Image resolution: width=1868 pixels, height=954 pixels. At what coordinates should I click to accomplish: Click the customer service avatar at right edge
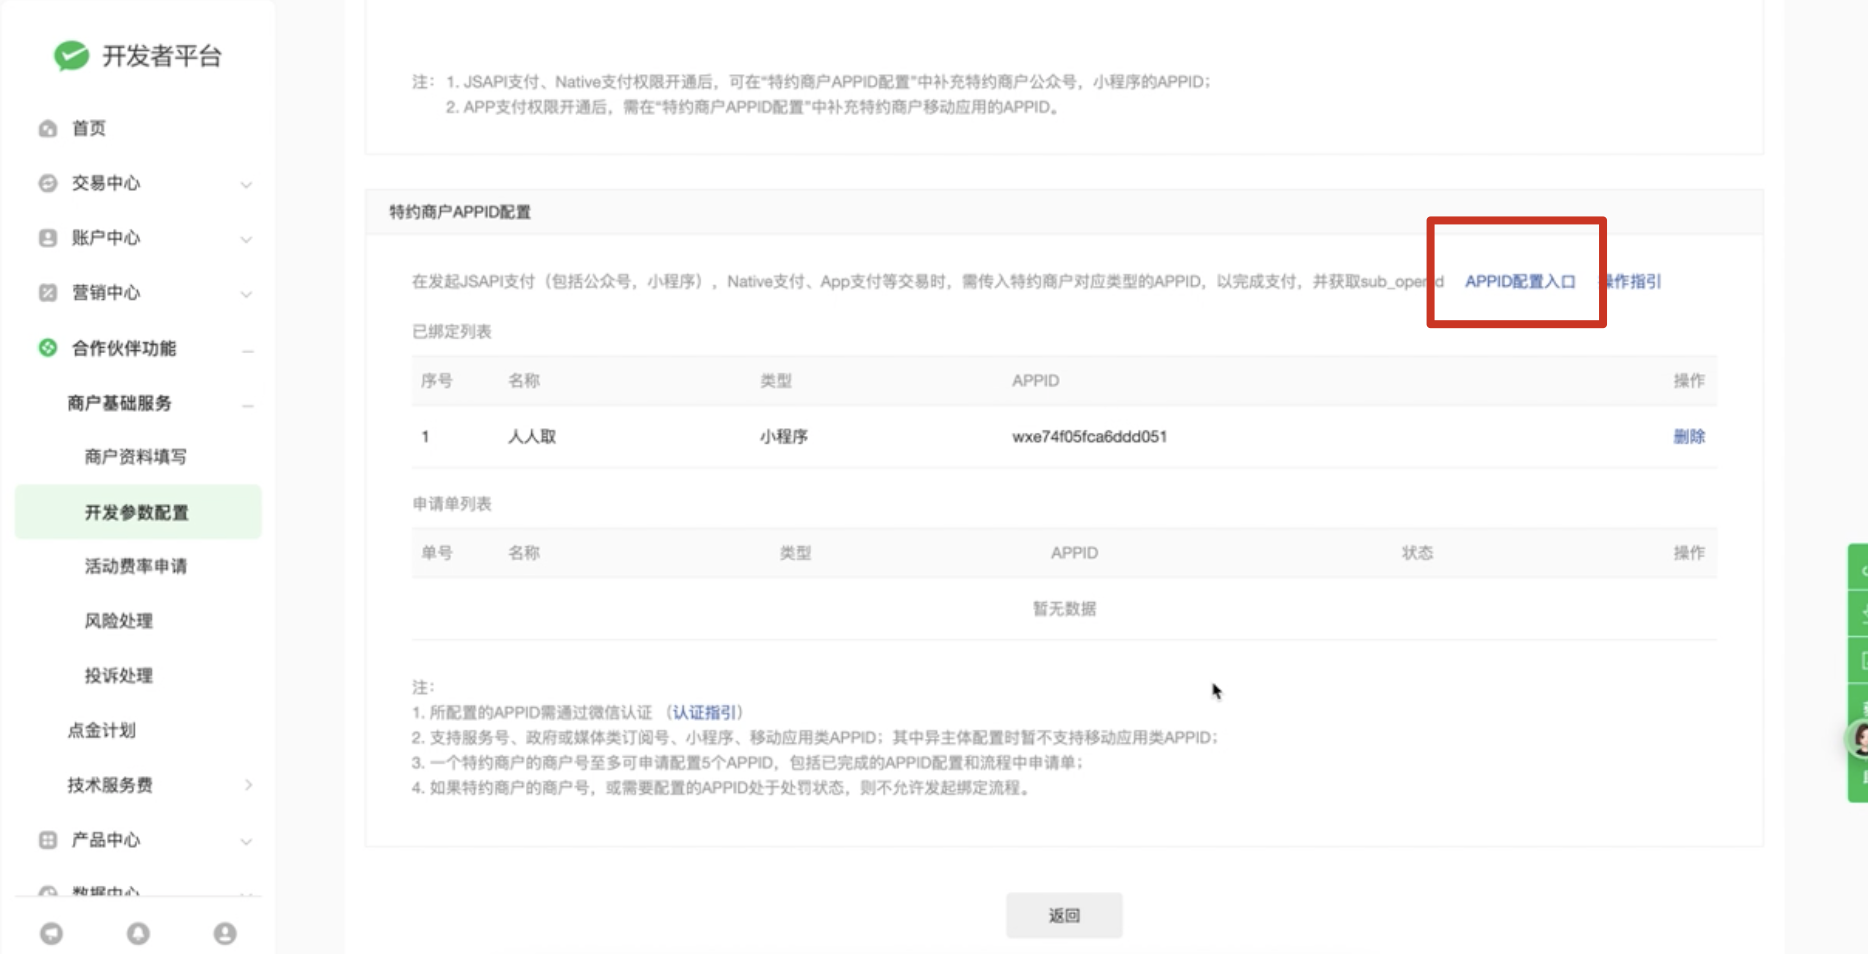tap(1858, 739)
